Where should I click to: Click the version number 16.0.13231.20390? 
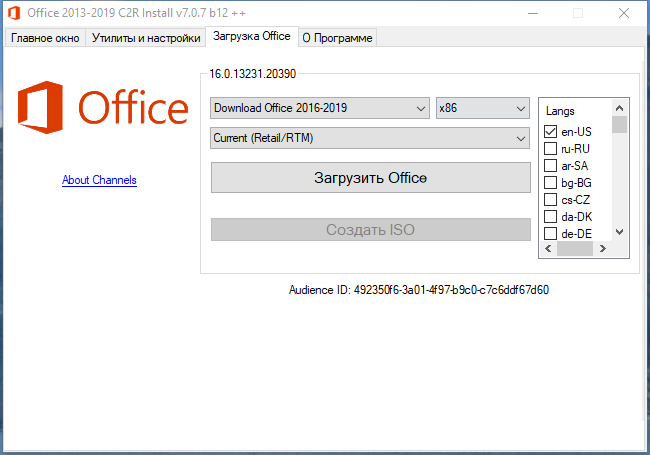[x=252, y=74]
